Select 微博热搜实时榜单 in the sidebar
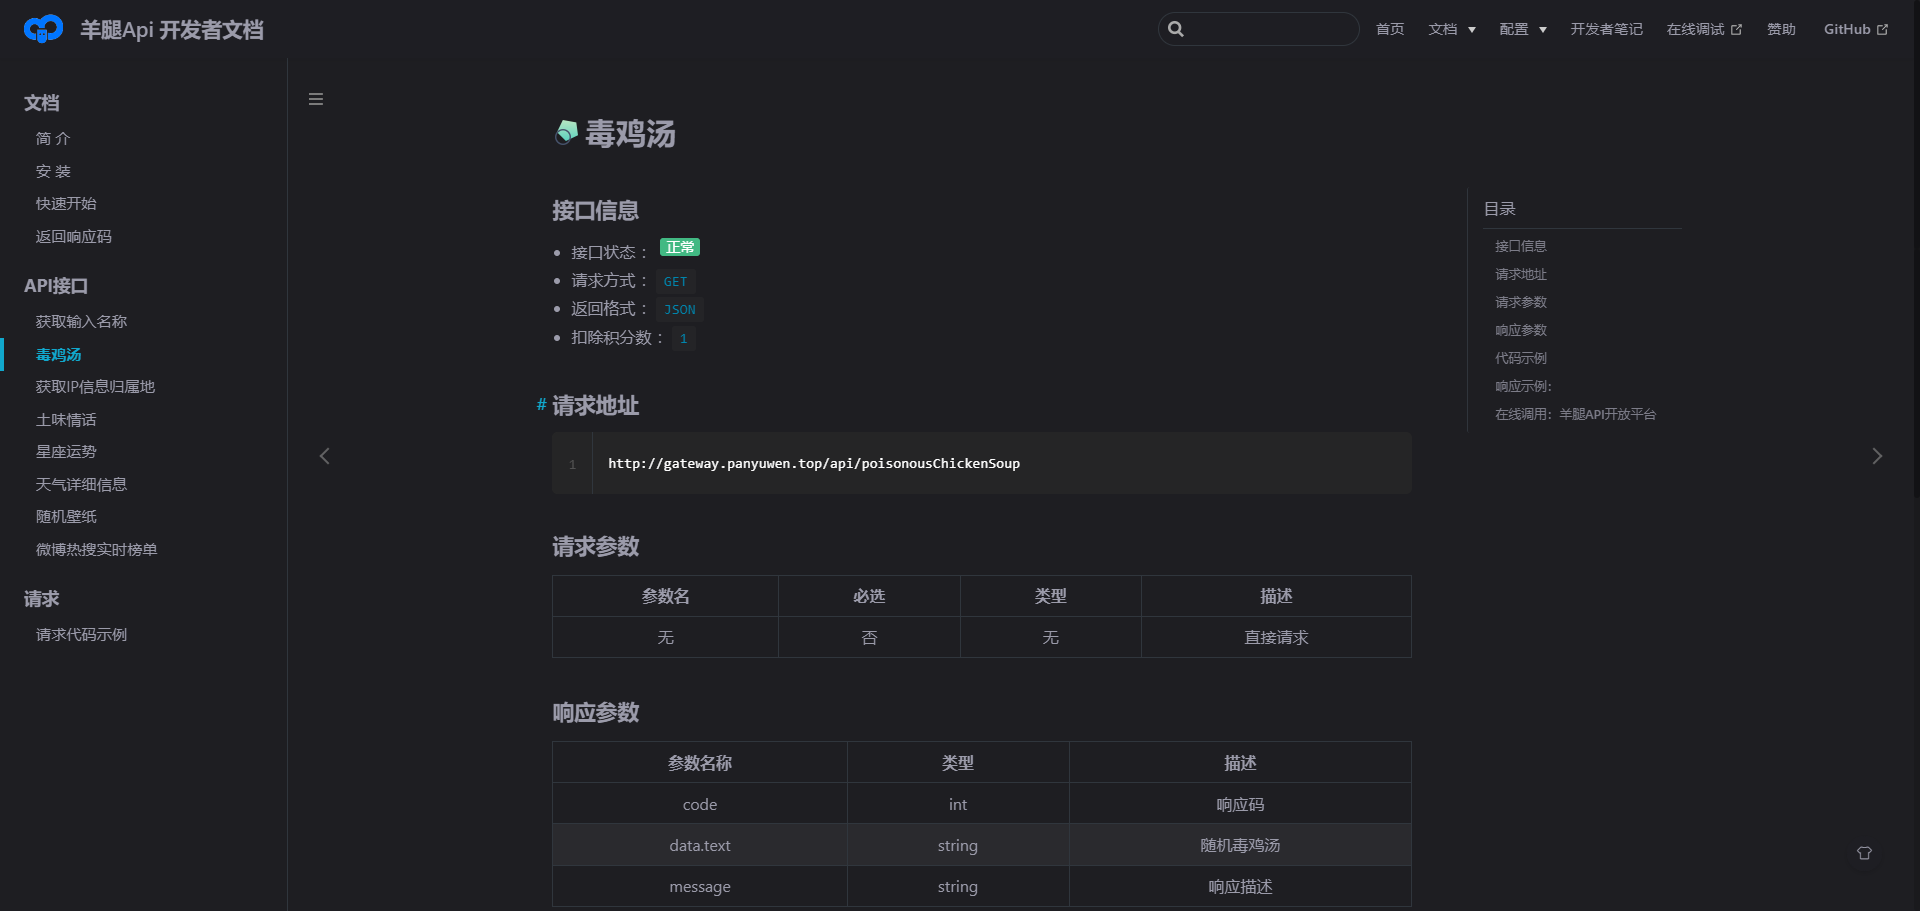The height and width of the screenshot is (911, 1920). tap(96, 549)
